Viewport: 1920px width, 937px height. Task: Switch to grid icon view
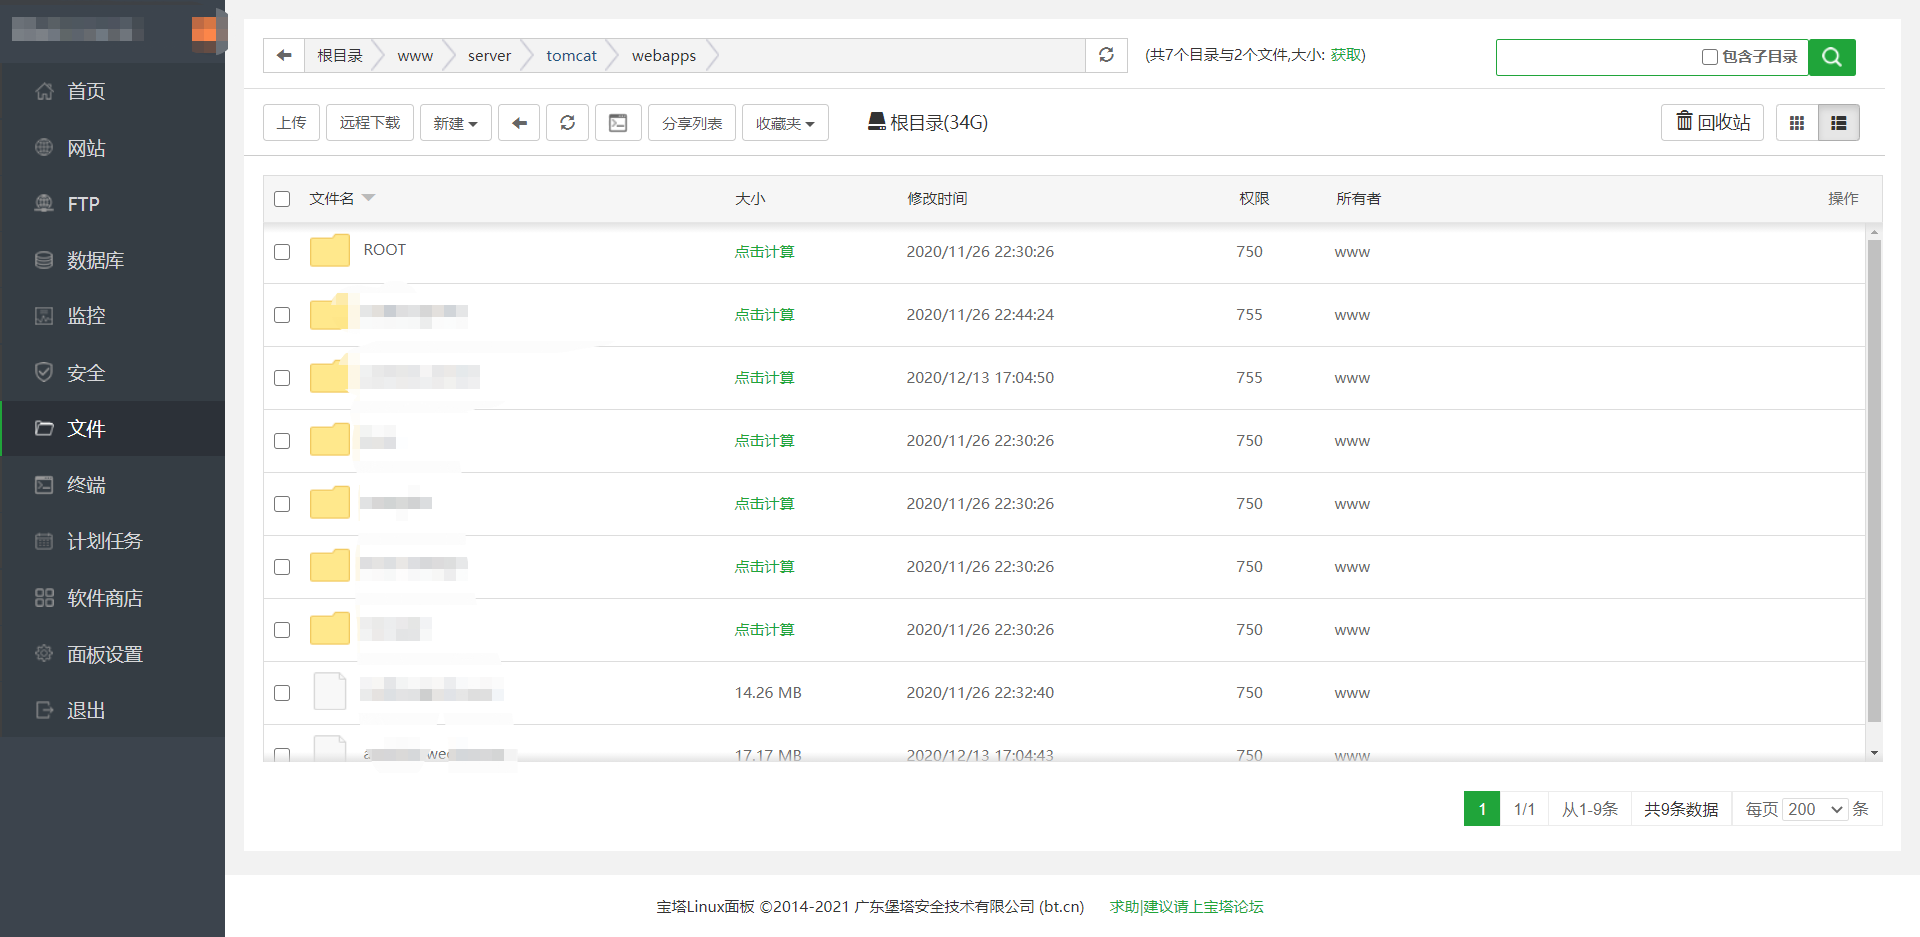click(x=1797, y=123)
